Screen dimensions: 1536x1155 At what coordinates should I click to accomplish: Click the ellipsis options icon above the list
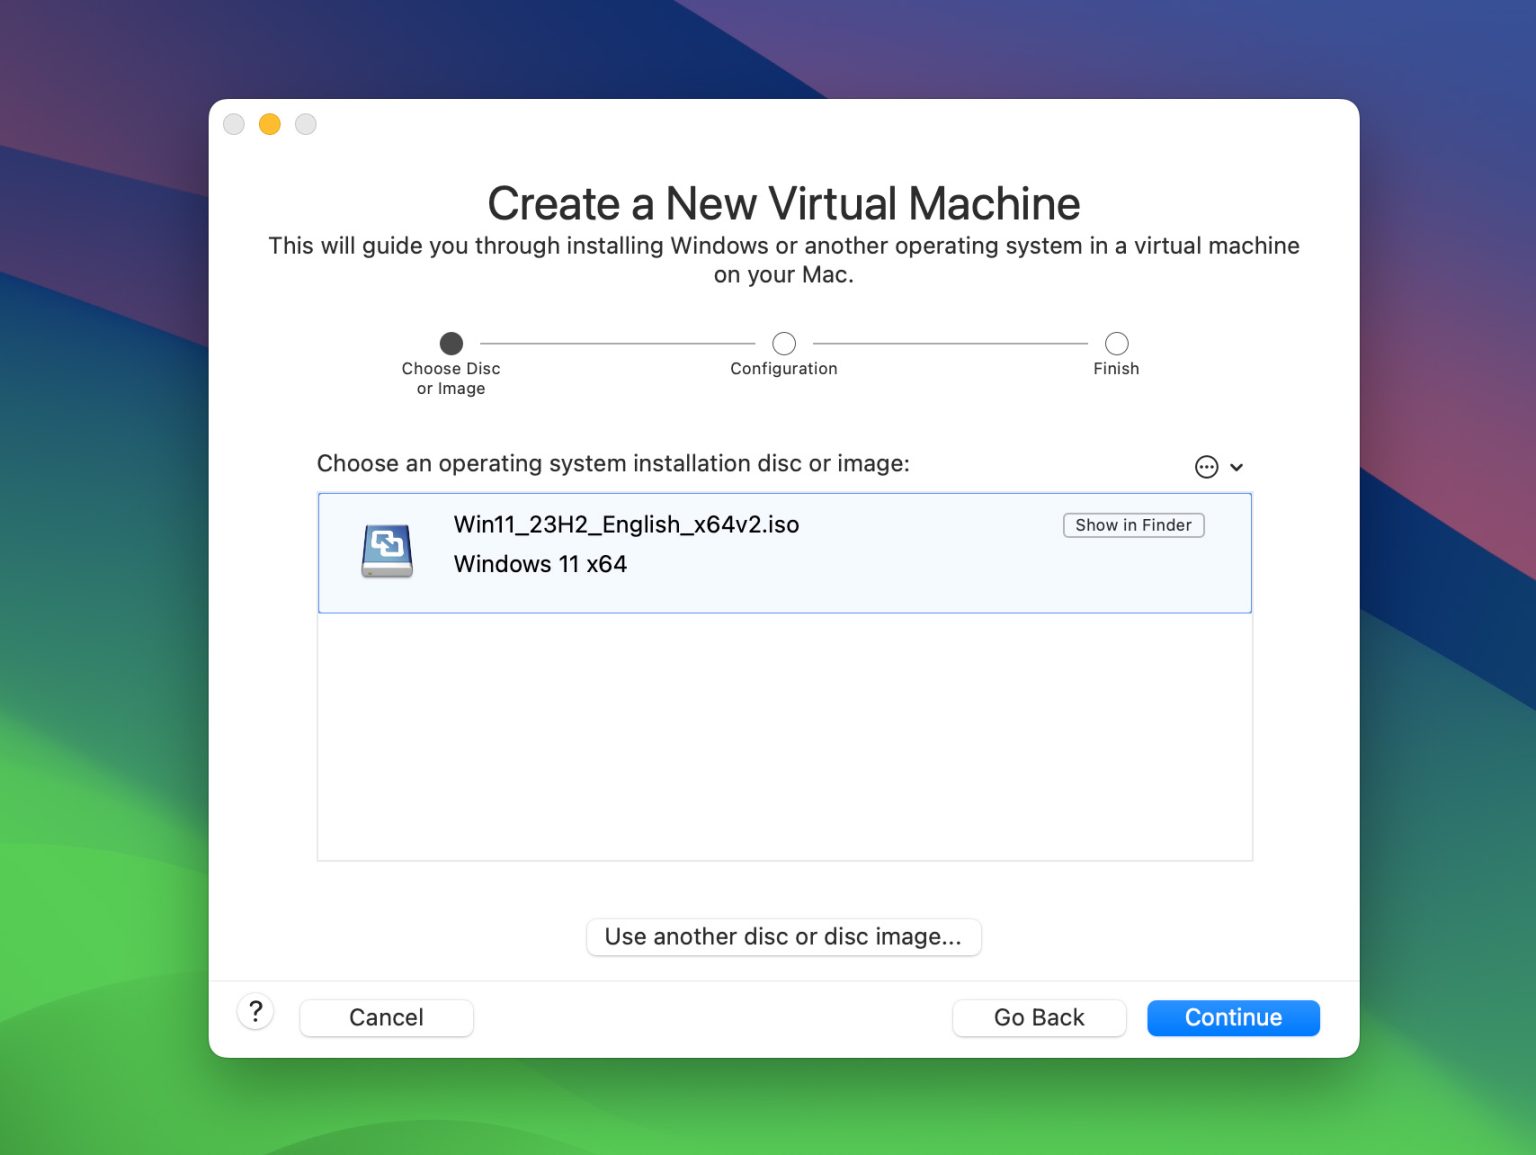click(1206, 466)
